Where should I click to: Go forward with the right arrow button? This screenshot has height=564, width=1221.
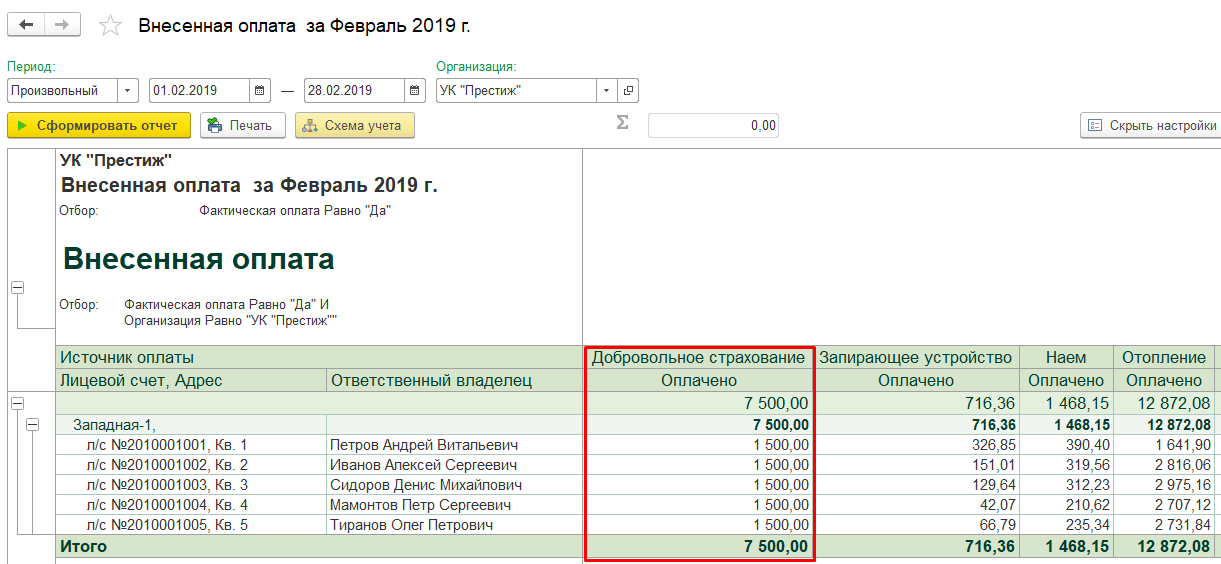(63, 25)
